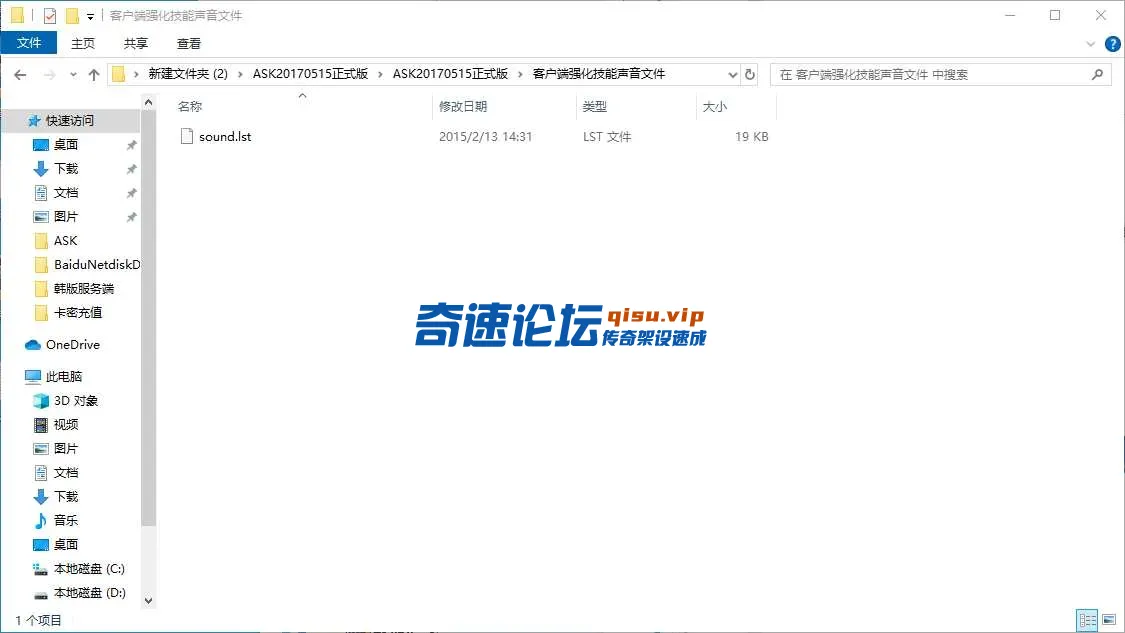Screen dimensions: 1125x633
Task: Switch to the 主页 ribbon tab
Action: point(83,44)
